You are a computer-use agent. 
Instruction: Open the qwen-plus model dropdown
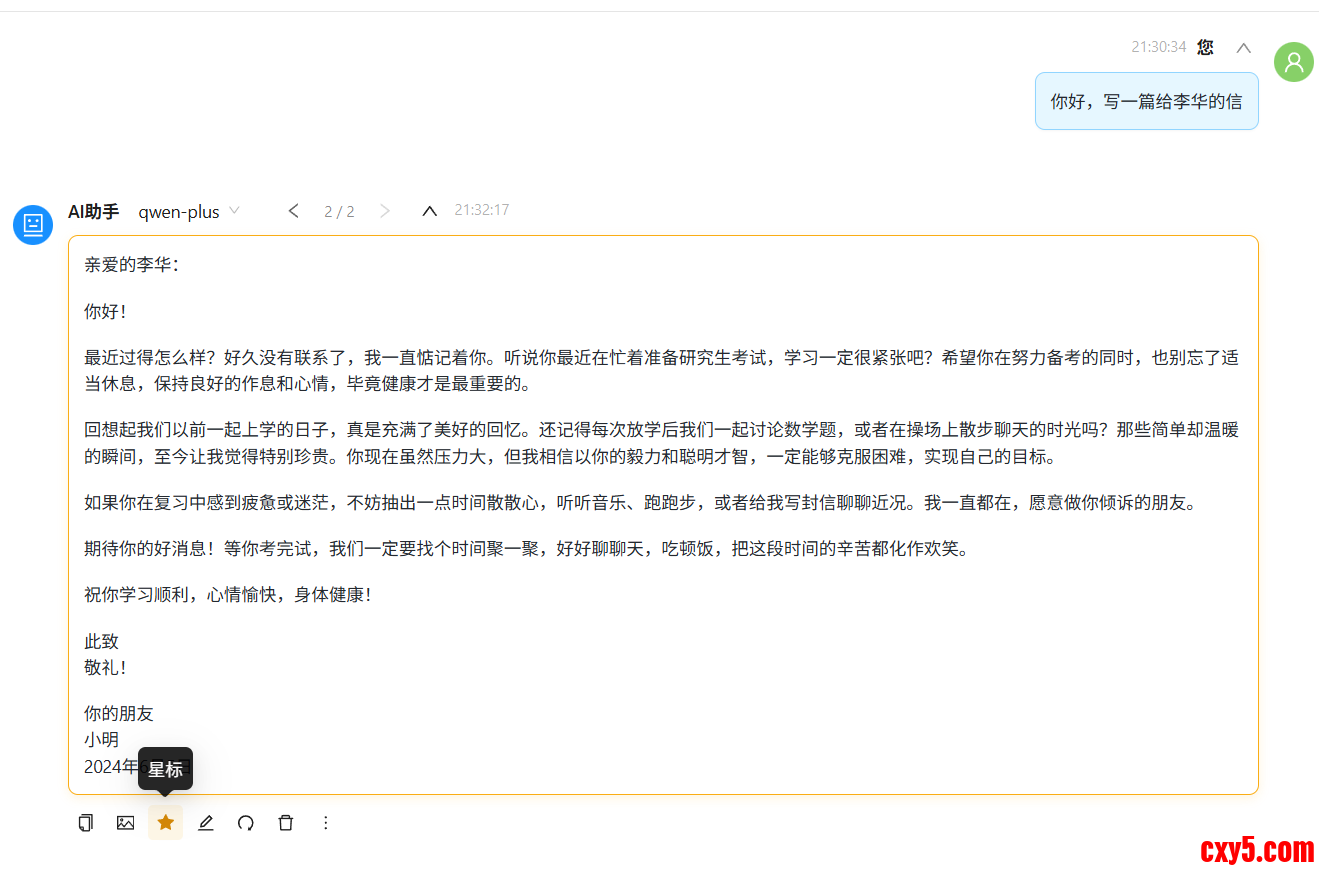[189, 211]
